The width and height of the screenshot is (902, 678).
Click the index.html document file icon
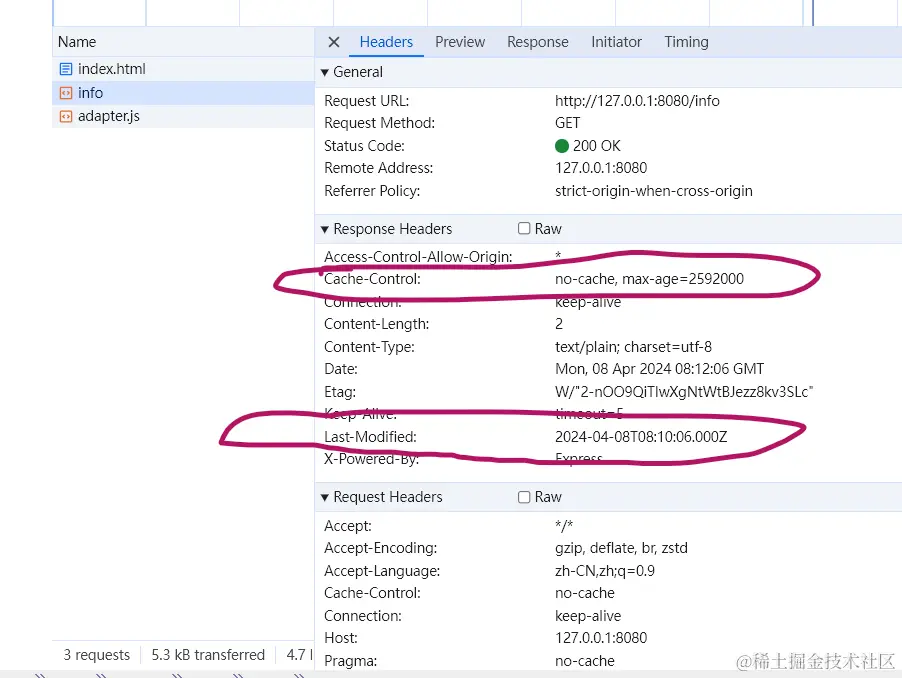coord(66,69)
